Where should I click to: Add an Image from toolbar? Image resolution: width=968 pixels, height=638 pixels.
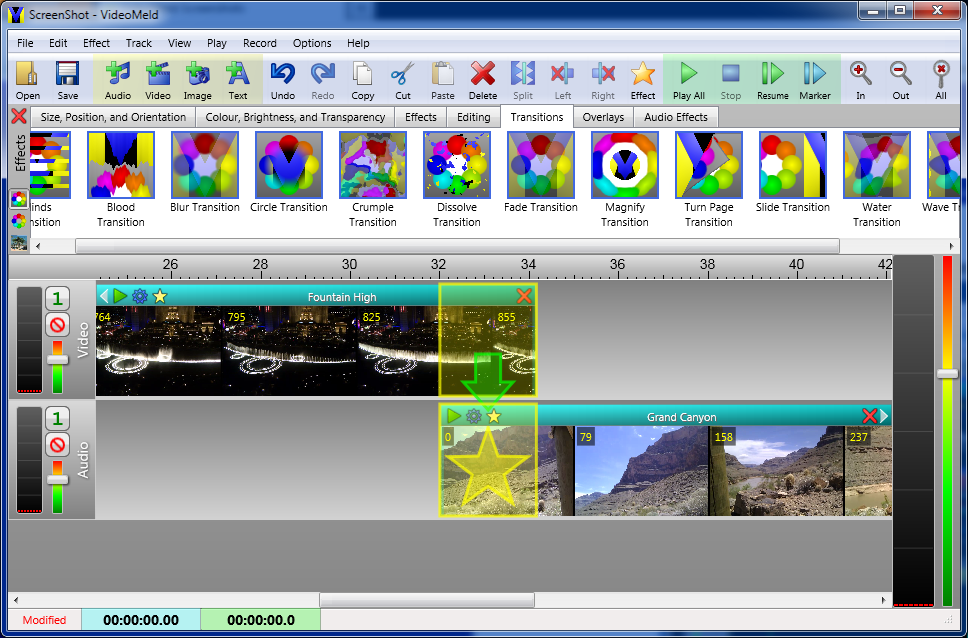[198, 80]
